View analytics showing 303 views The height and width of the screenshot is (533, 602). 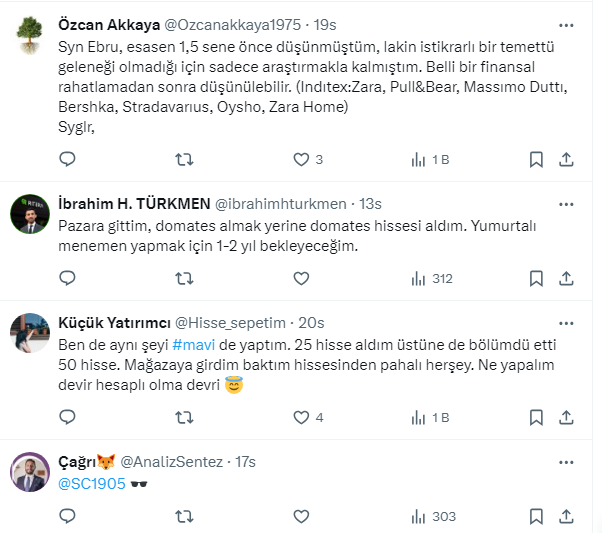[x=432, y=517]
